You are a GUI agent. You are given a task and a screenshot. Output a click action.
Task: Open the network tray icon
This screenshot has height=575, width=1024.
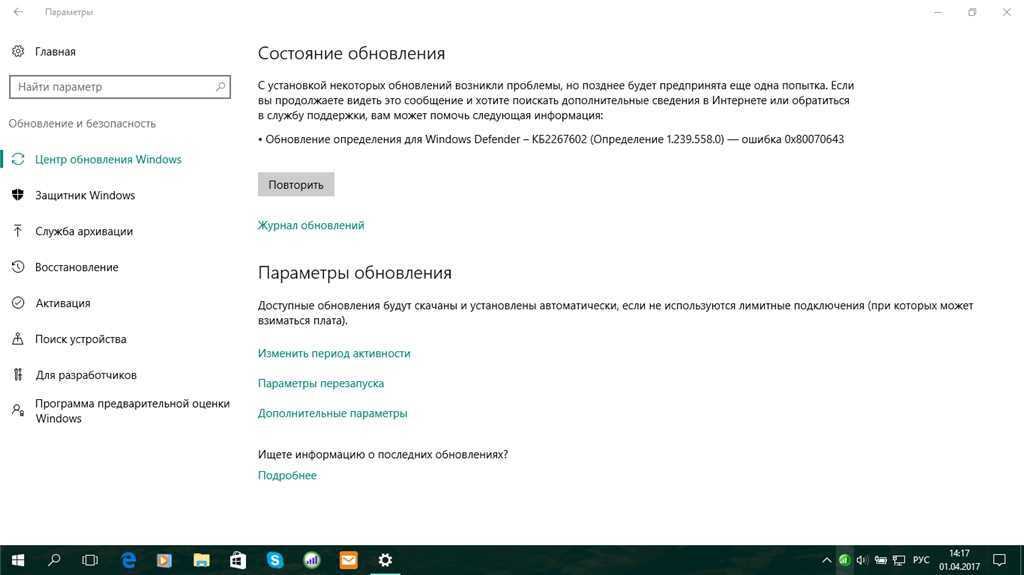(899, 560)
